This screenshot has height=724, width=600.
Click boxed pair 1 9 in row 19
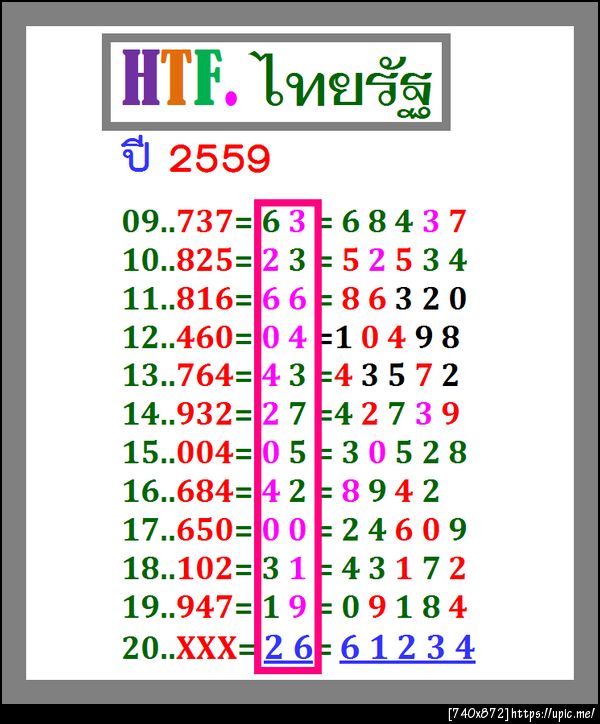tap(285, 606)
